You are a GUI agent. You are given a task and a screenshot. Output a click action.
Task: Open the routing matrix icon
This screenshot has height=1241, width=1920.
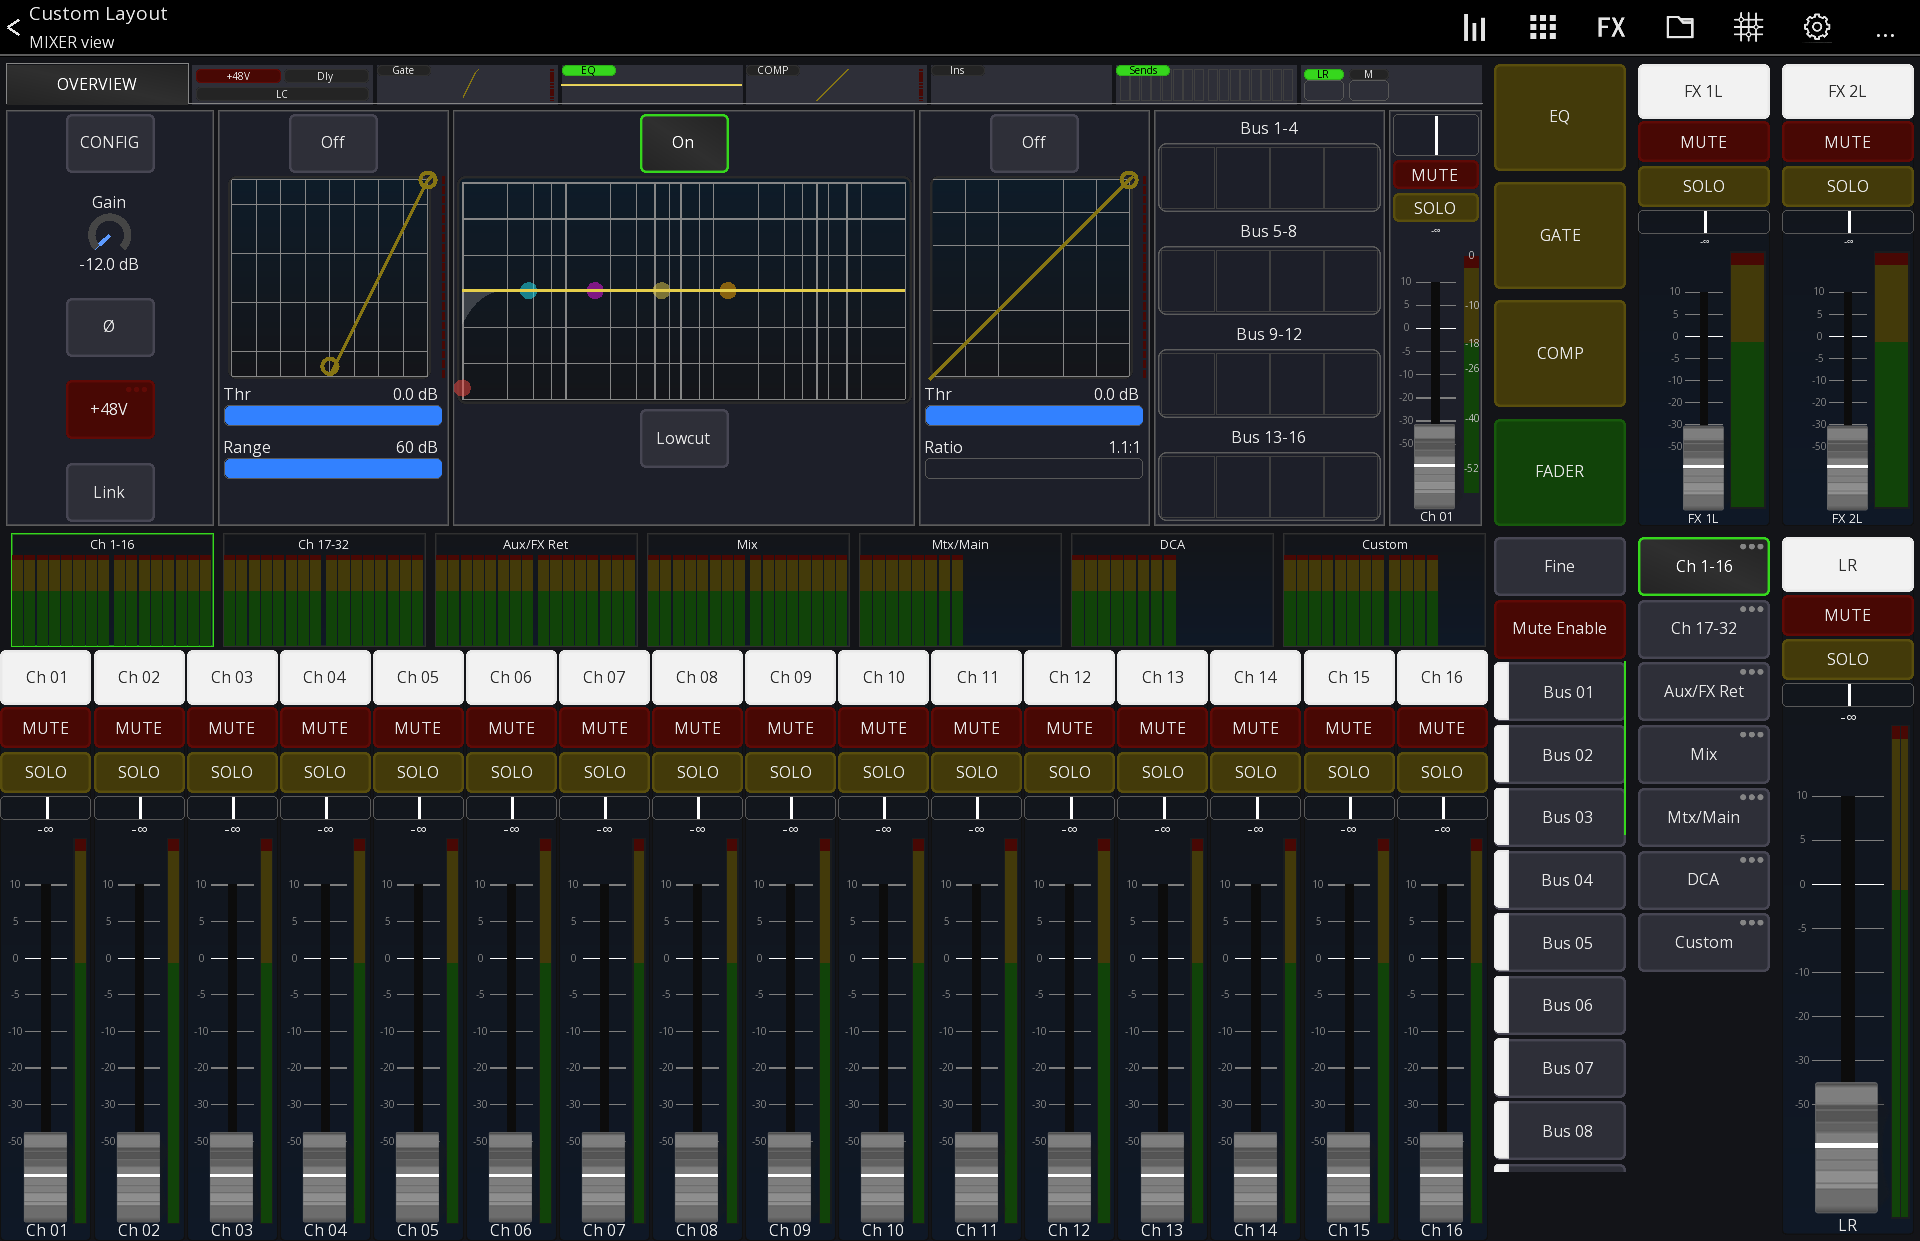pyautogui.click(x=1748, y=28)
